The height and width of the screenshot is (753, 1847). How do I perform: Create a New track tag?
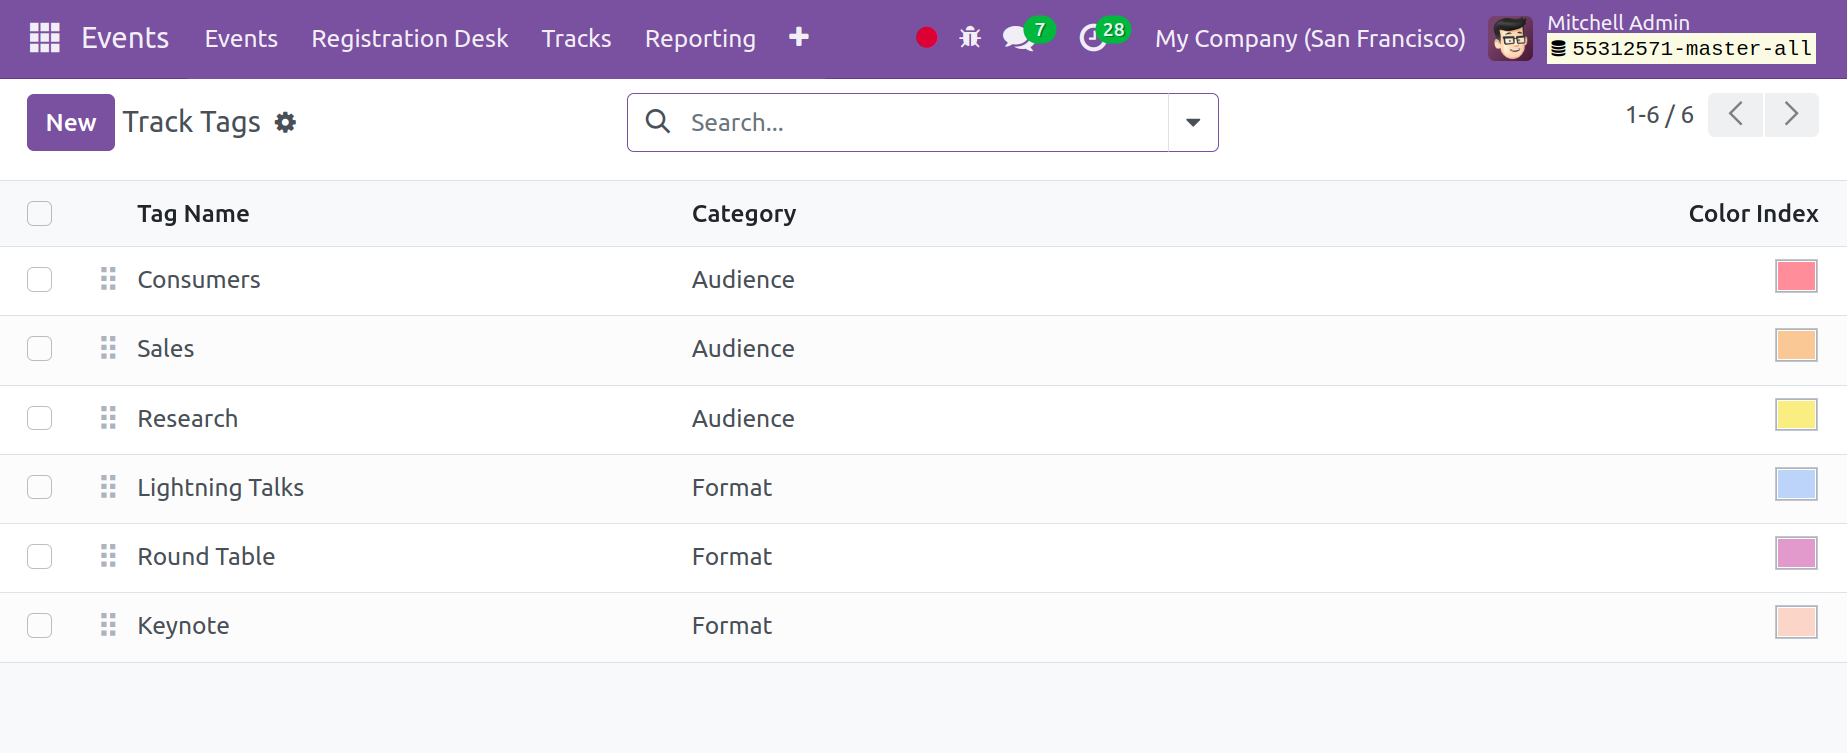(x=71, y=122)
